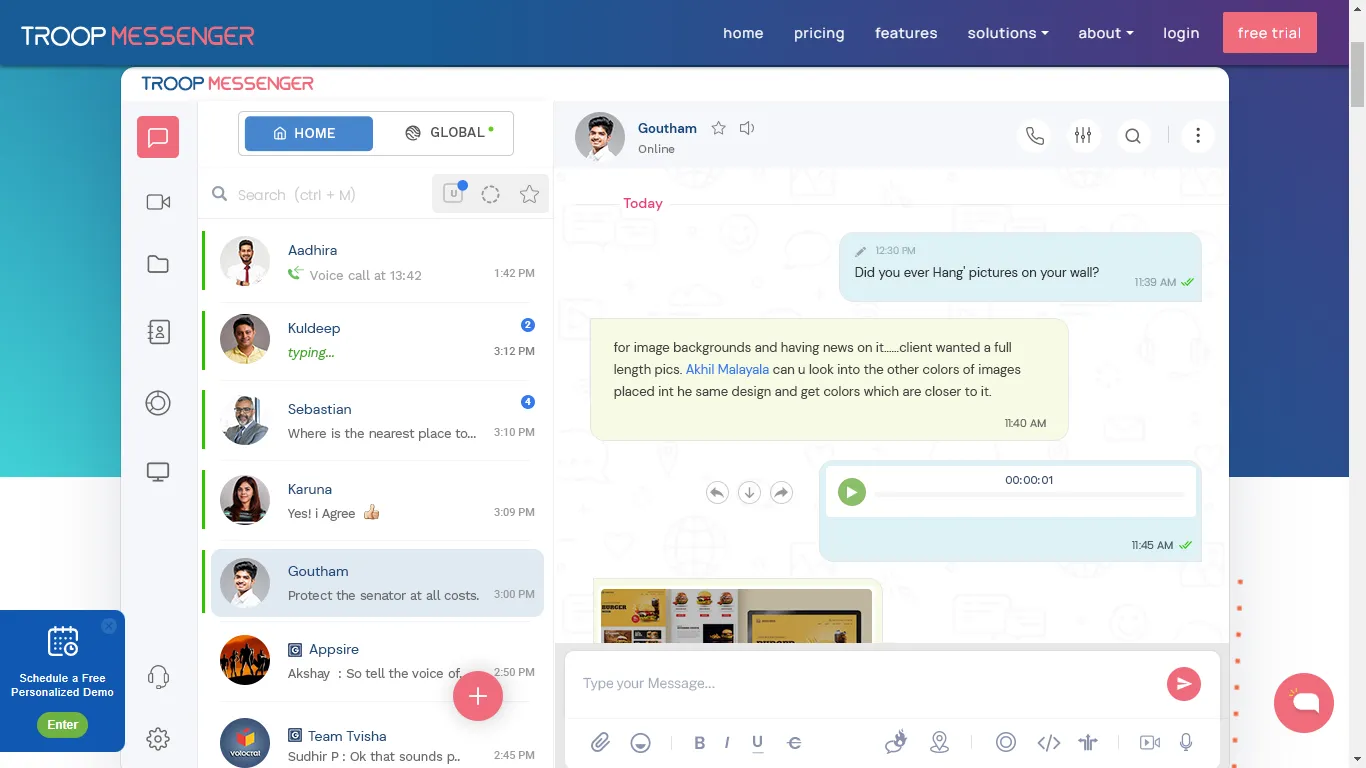Open video calls from the left sidebar
The width and height of the screenshot is (1366, 768).
158,202
